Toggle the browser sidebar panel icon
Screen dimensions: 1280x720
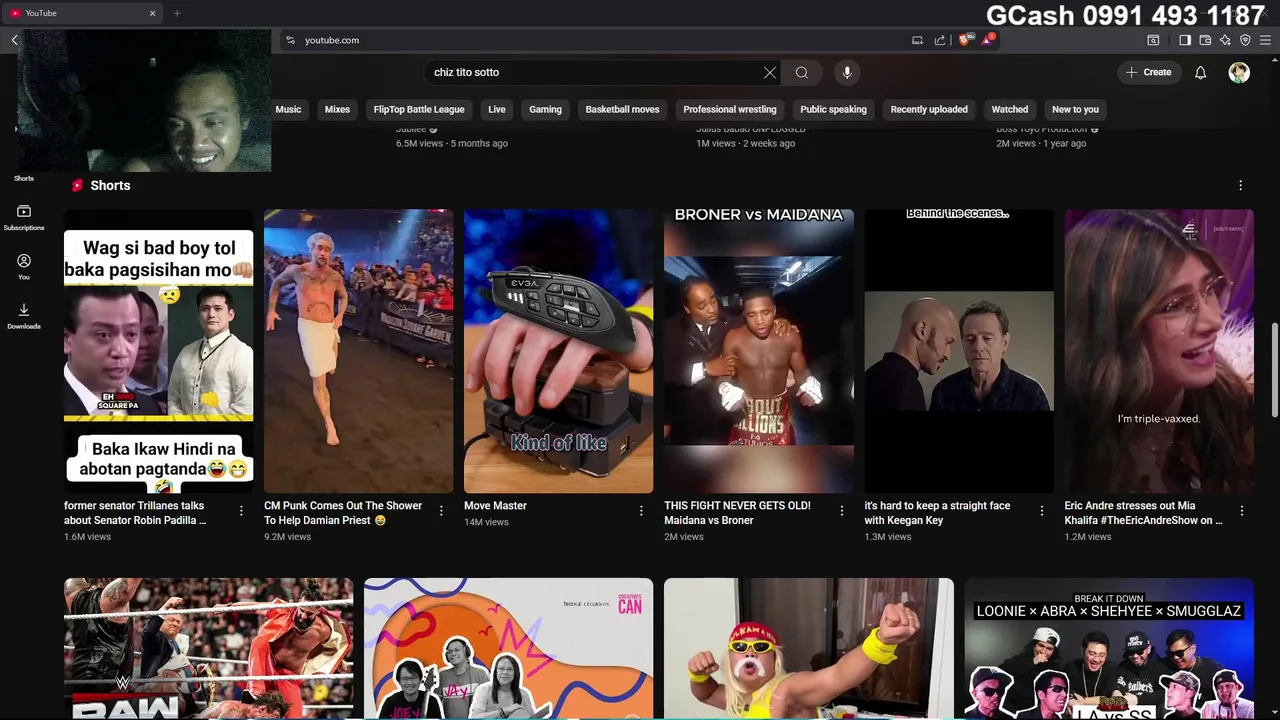click(x=1185, y=40)
